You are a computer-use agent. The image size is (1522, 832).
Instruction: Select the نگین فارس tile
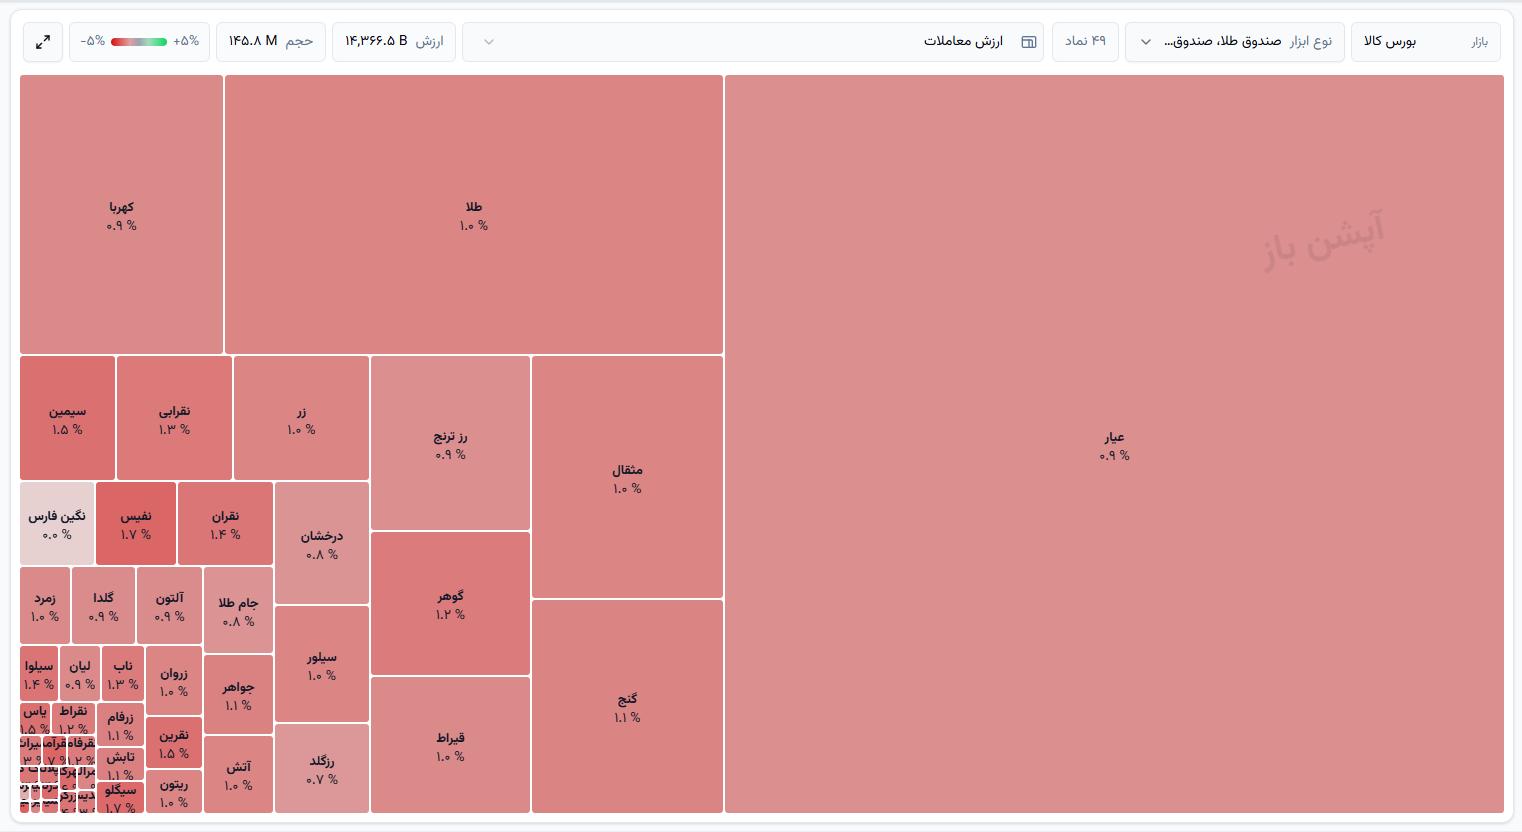coord(57,523)
